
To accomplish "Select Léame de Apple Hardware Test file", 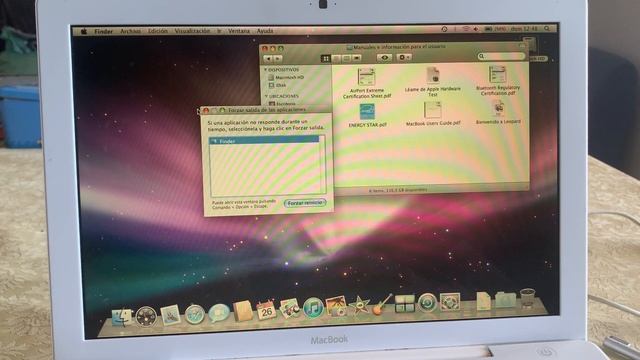I will pyautogui.click(x=433, y=82).
